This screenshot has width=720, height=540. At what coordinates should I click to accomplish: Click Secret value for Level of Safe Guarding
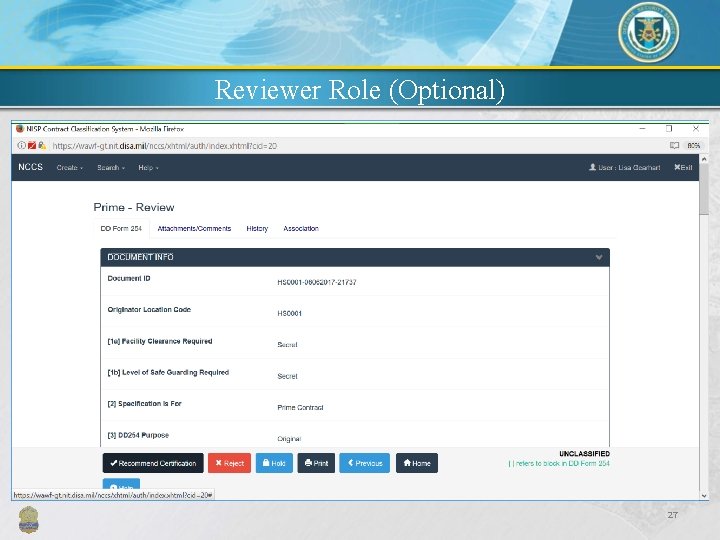[x=287, y=376]
